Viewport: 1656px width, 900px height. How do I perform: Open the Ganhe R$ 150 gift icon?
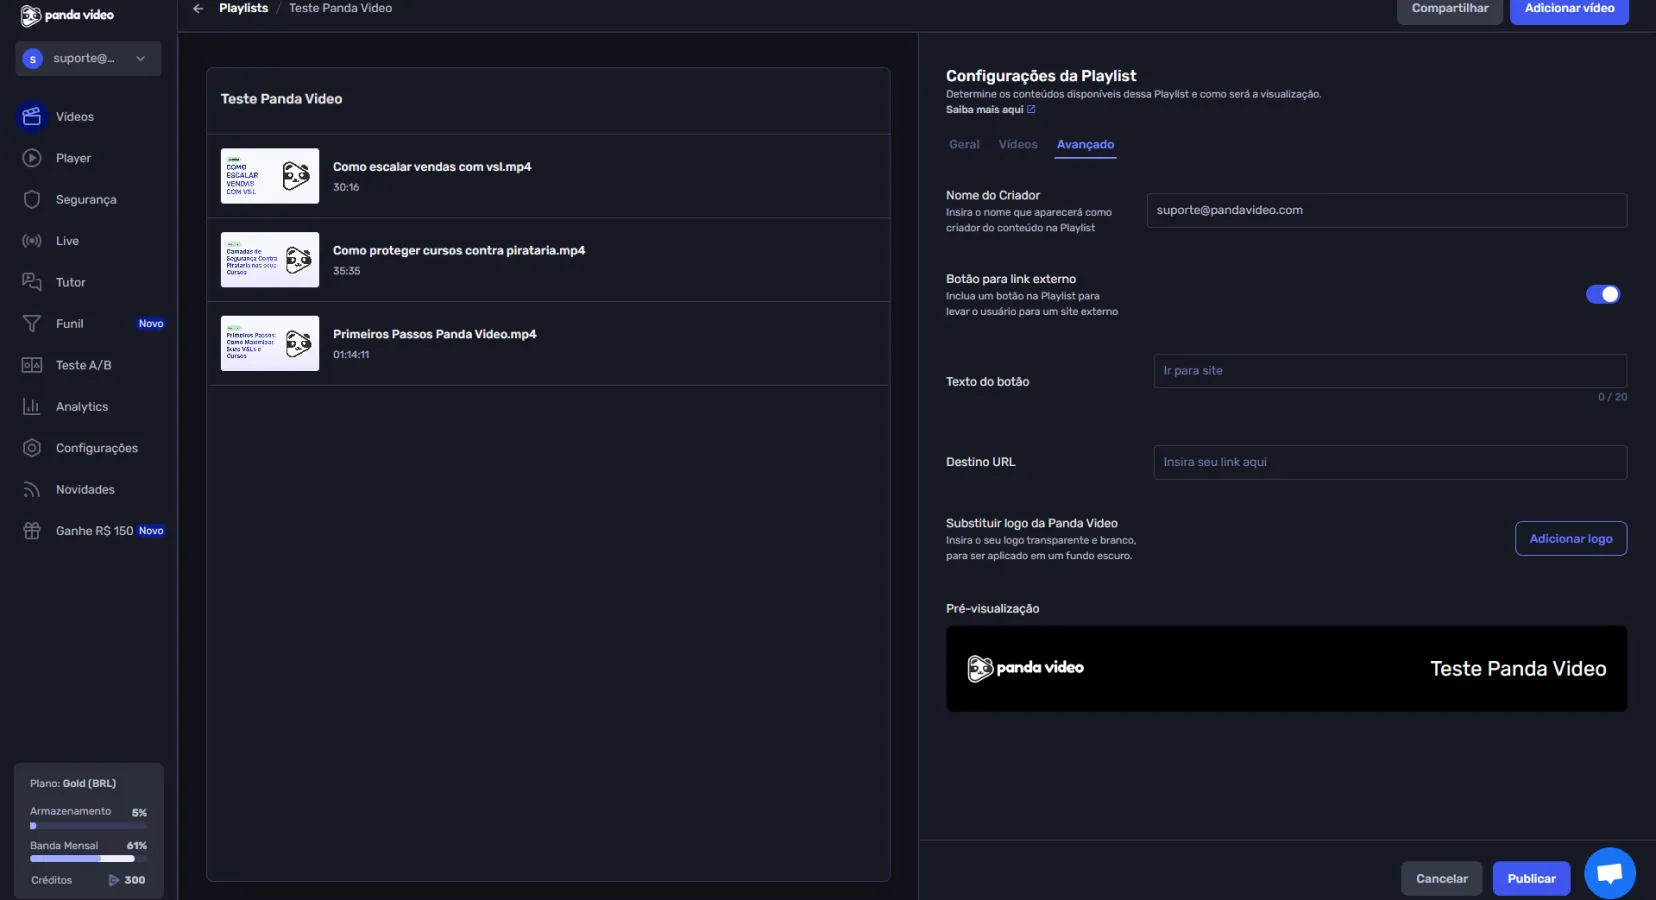coord(32,531)
